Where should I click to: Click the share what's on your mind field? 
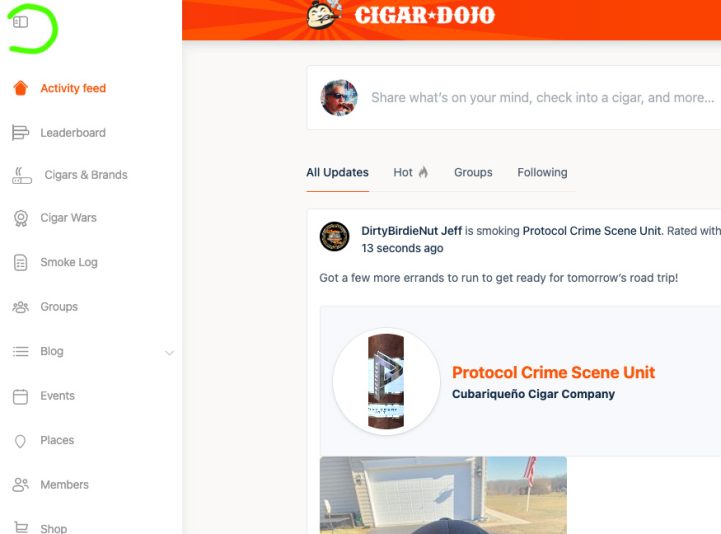pyautogui.click(x=542, y=98)
